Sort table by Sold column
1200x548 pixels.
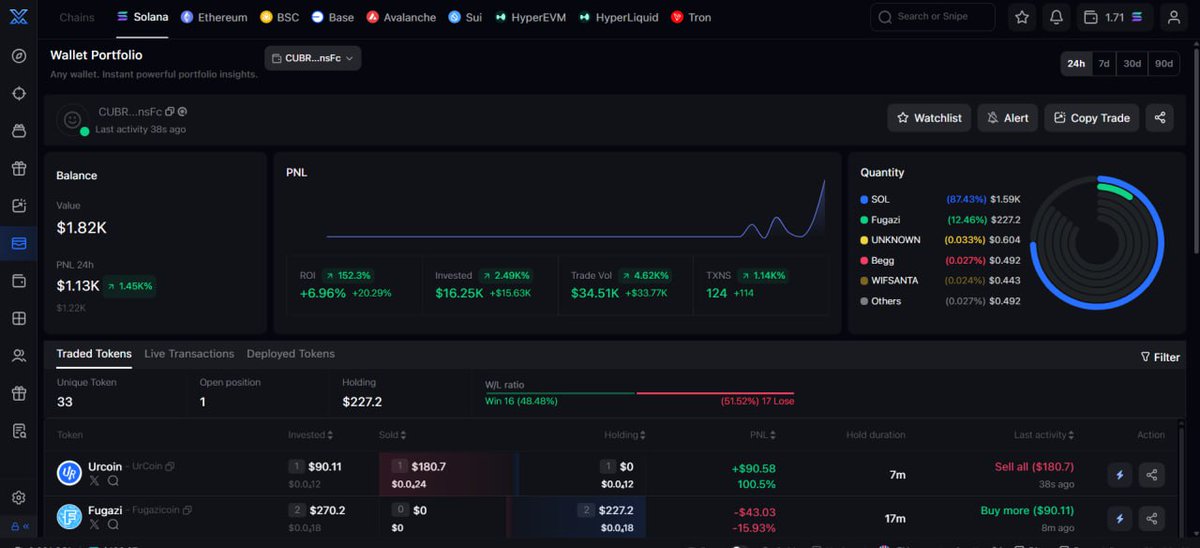tap(391, 435)
